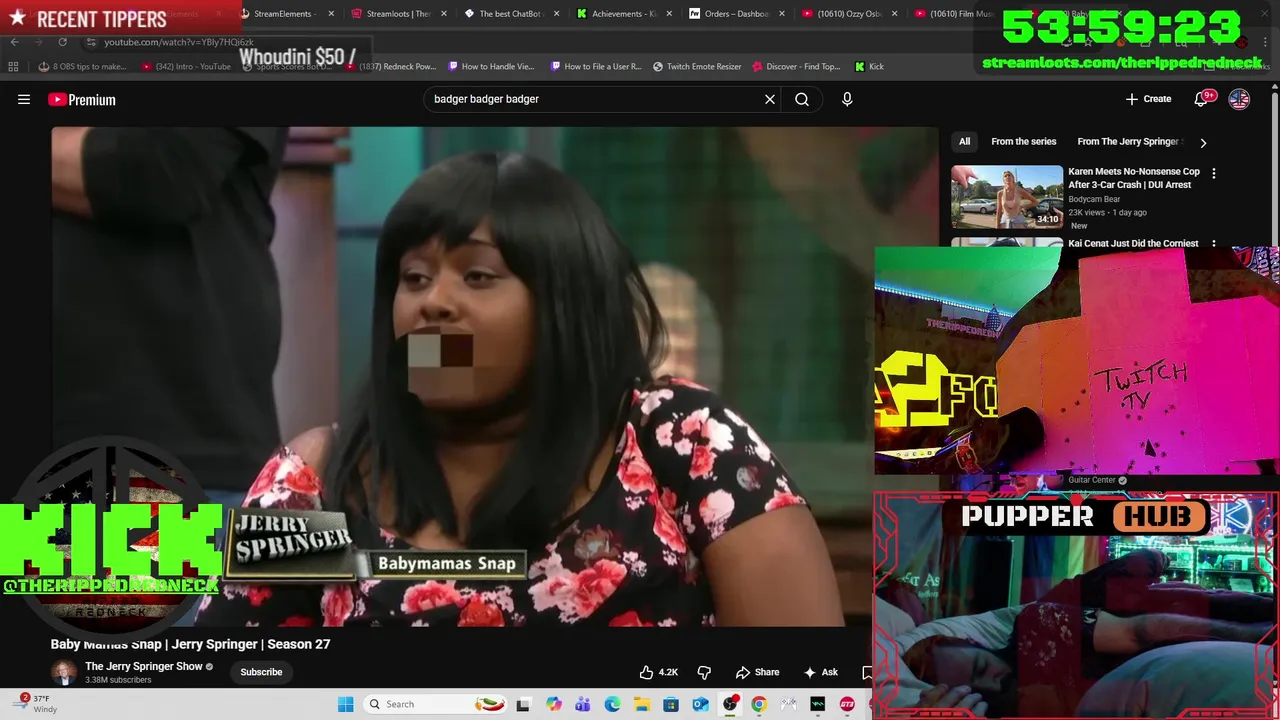Screen dimensions: 1280x720
Task: Reload the page with the refresh icon
Action: [x=62, y=42]
